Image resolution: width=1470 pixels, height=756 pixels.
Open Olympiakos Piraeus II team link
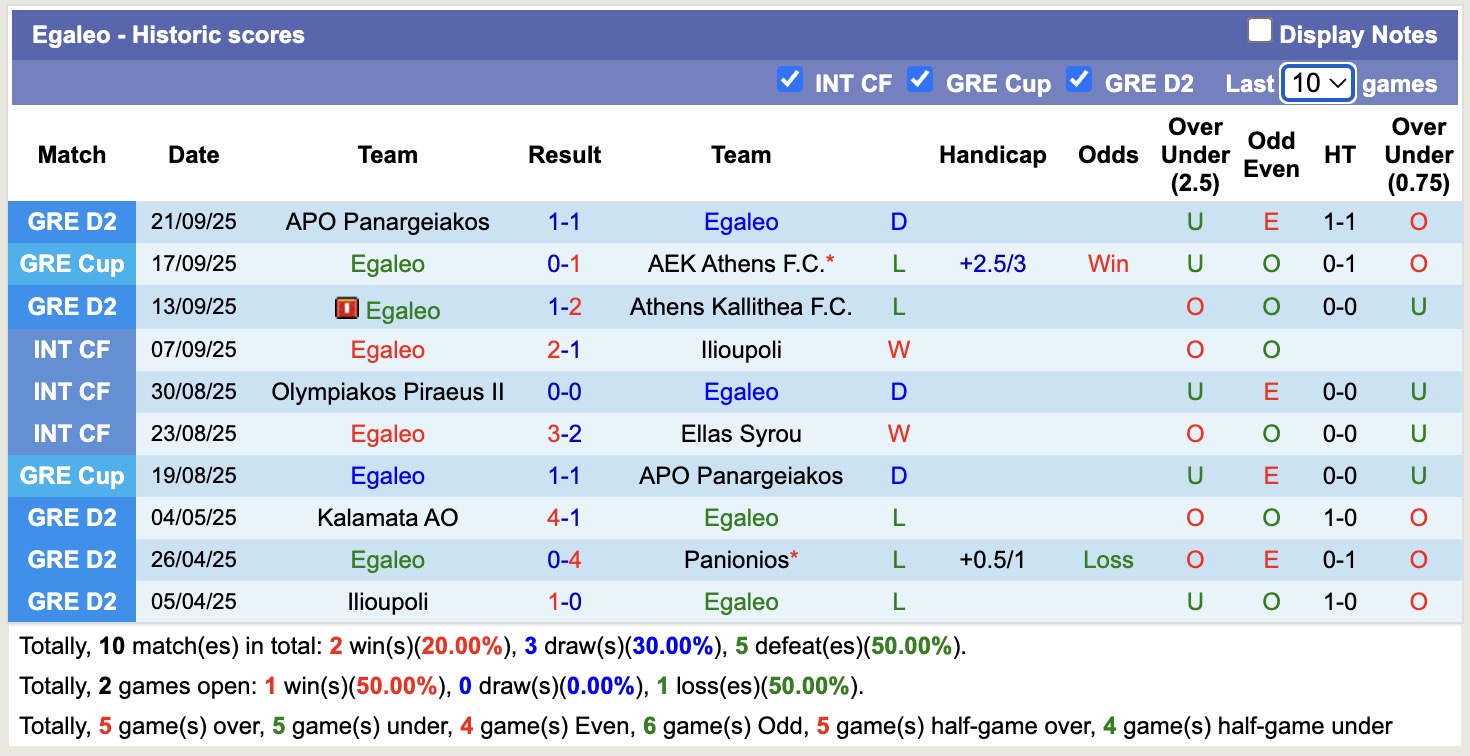point(387,392)
